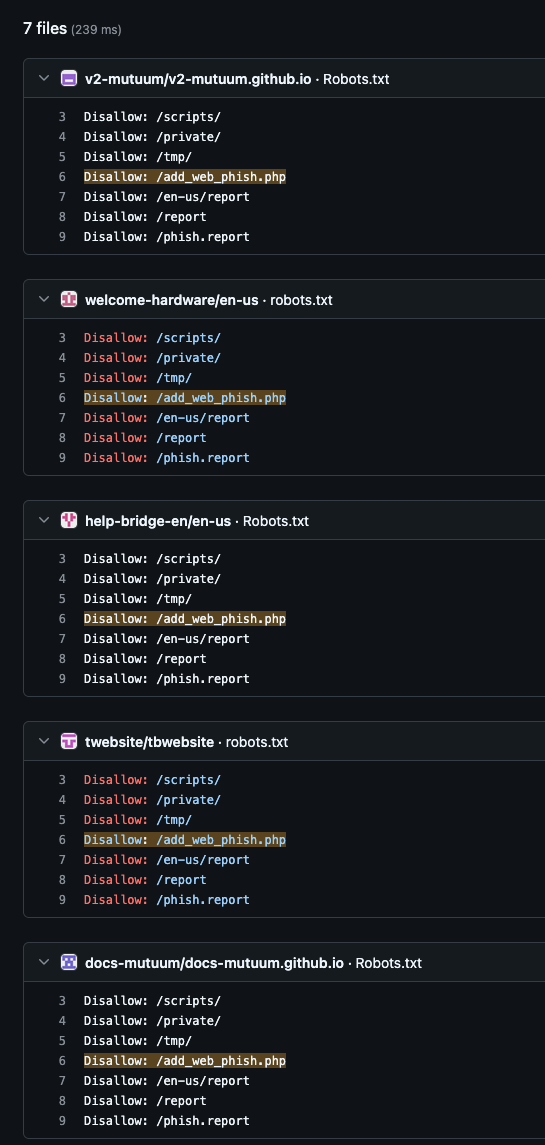Viewport: 545px width, 1145px height.
Task: Click line number 7 in help-bridge-en result
Action: (x=62, y=639)
